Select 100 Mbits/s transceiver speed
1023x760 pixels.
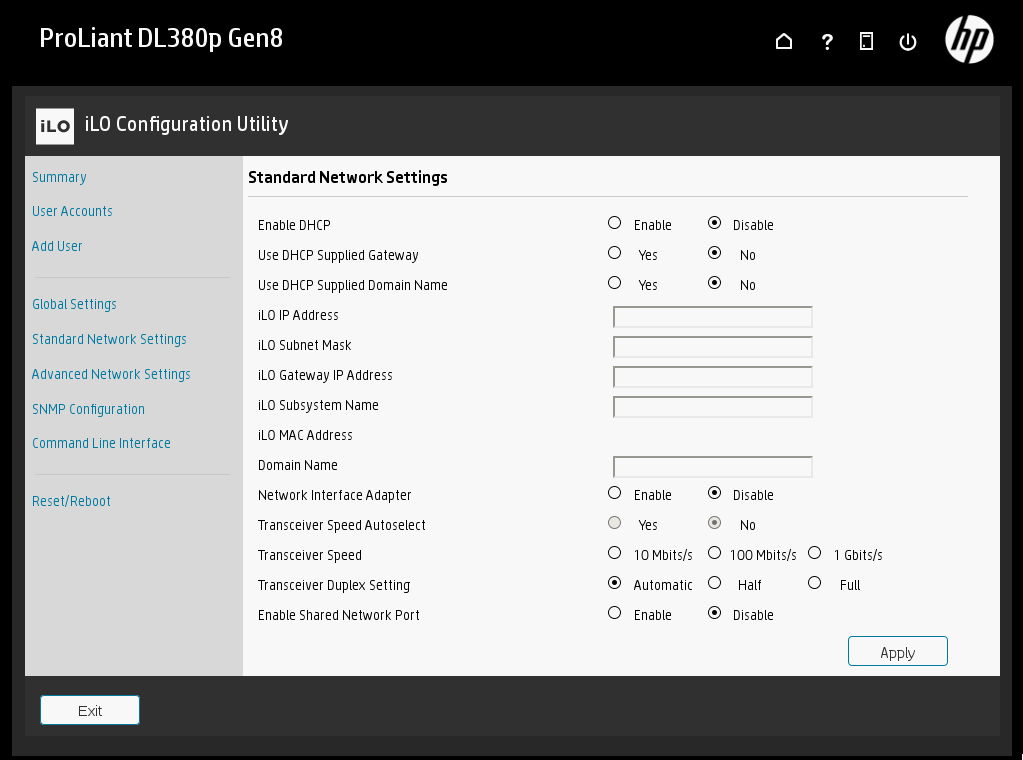point(714,553)
